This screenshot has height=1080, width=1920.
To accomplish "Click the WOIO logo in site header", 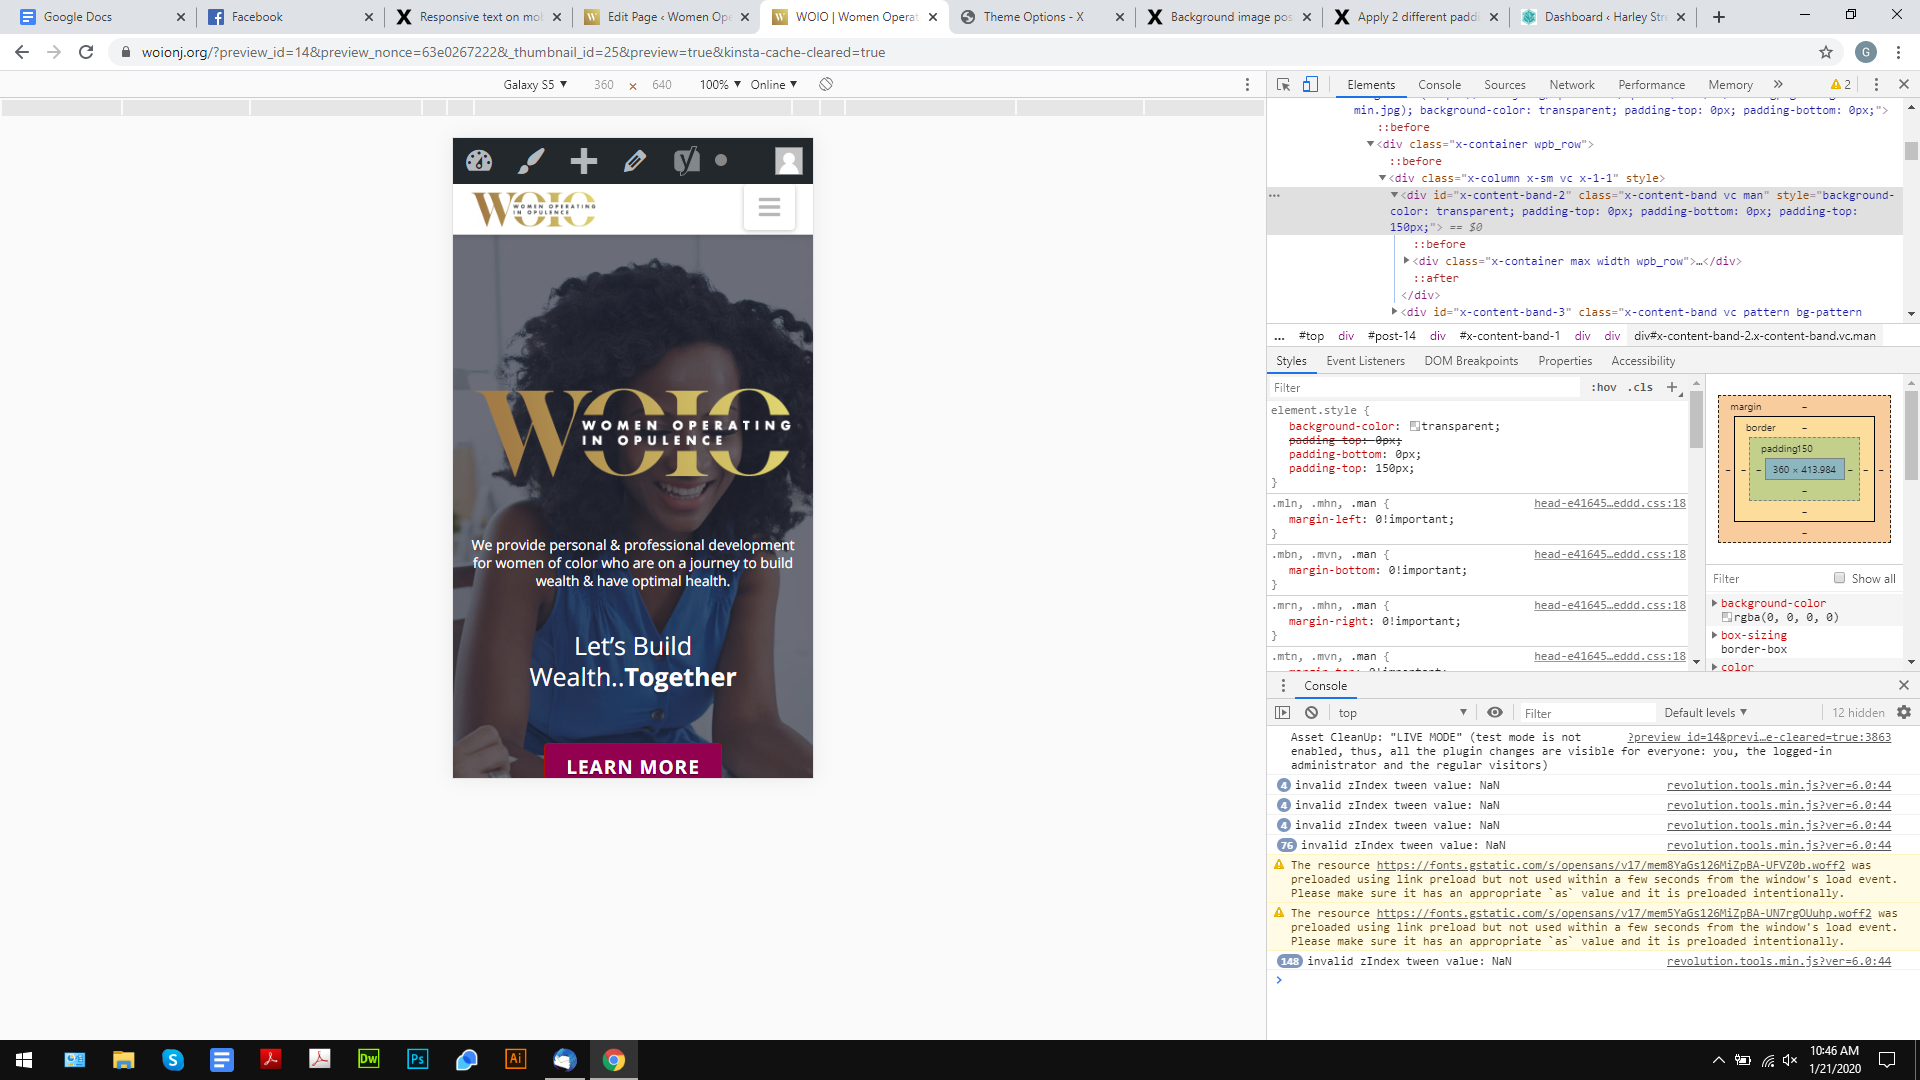I will click(534, 209).
